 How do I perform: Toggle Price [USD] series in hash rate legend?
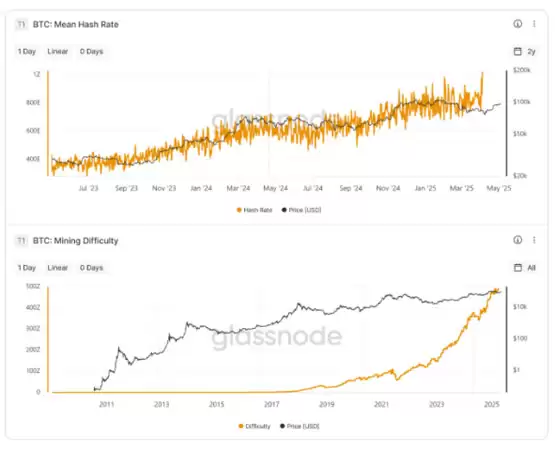(301, 210)
